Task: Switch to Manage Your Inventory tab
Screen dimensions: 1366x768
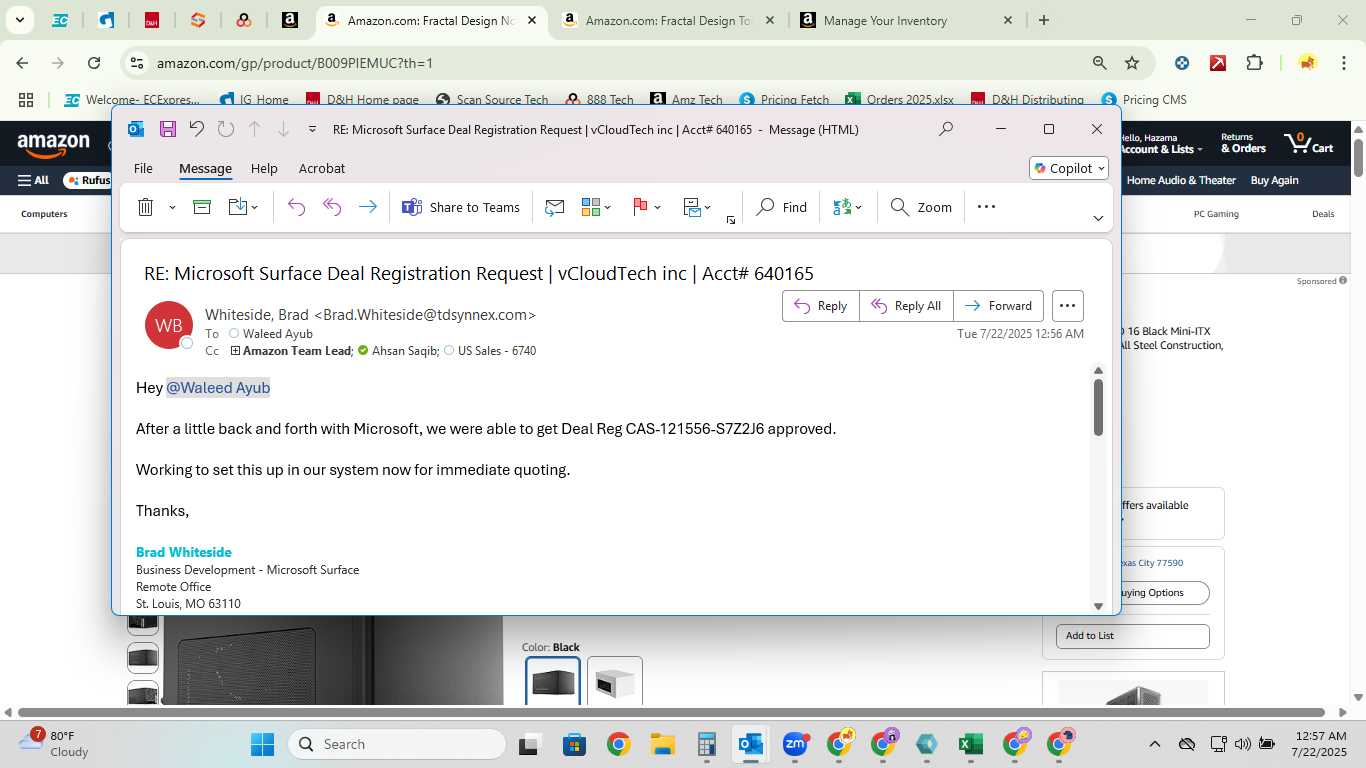Action: click(x=908, y=20)
